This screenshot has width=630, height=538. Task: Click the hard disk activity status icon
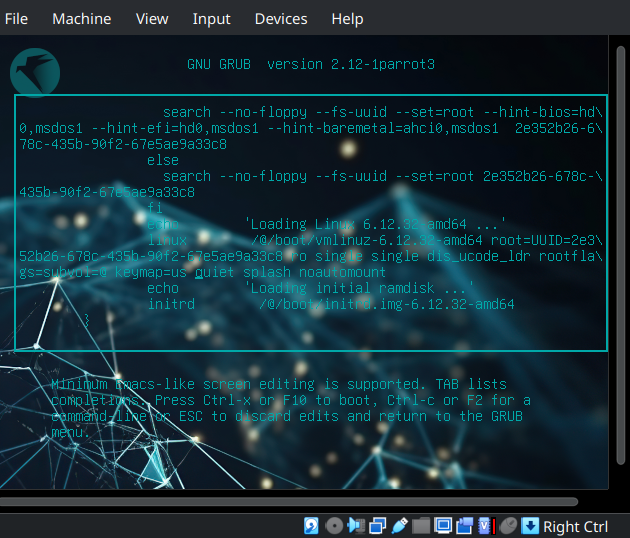pos(311,526)
